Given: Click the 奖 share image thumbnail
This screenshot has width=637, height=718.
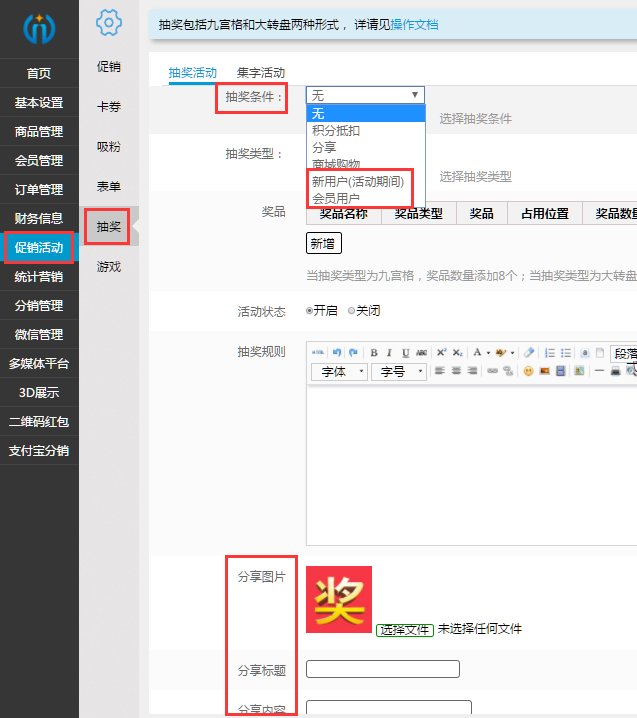Looking at the screenshot, I should 339,599.
